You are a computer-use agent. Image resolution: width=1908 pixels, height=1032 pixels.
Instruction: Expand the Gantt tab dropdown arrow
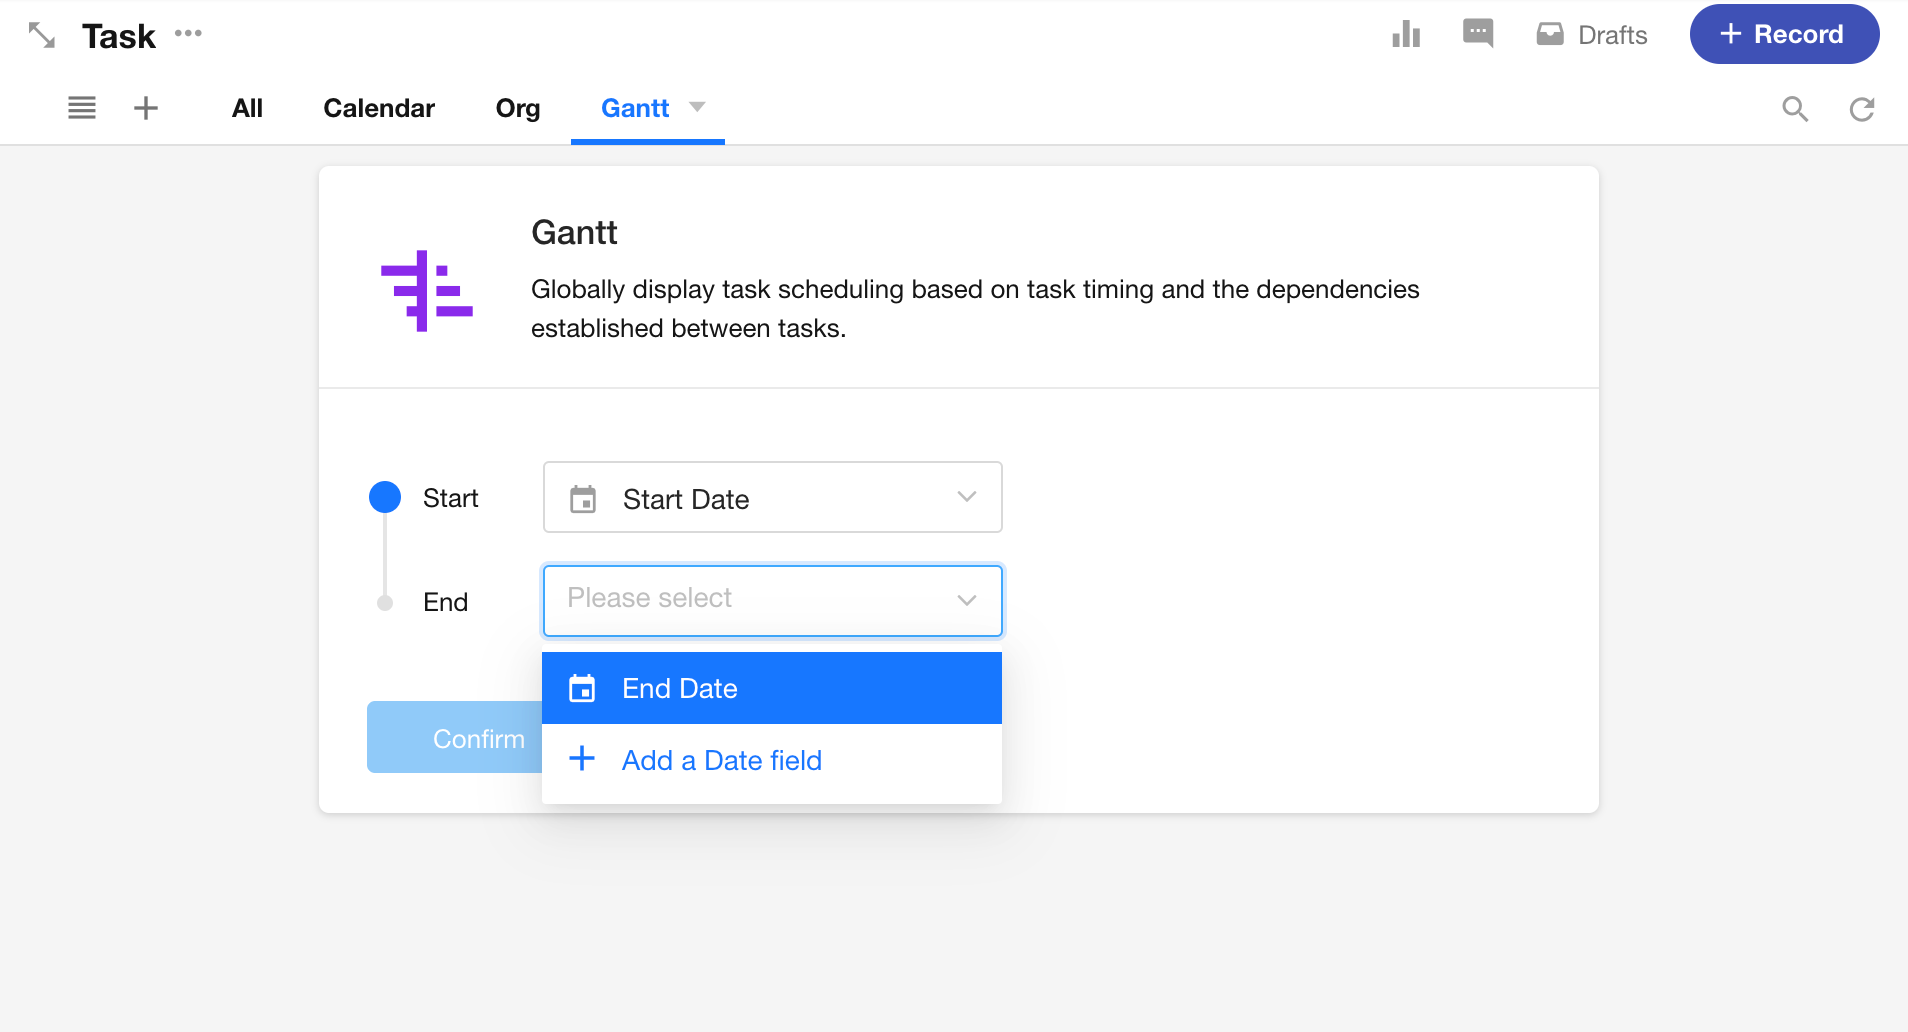(698, 107)
